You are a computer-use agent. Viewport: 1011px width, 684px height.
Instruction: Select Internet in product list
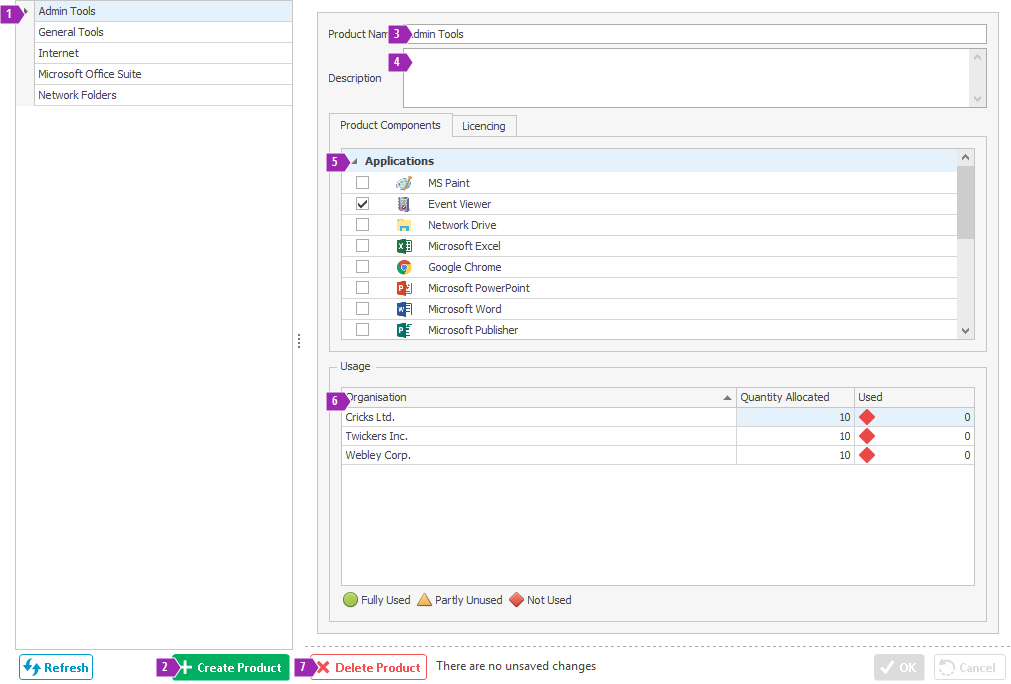click(163, 54)
